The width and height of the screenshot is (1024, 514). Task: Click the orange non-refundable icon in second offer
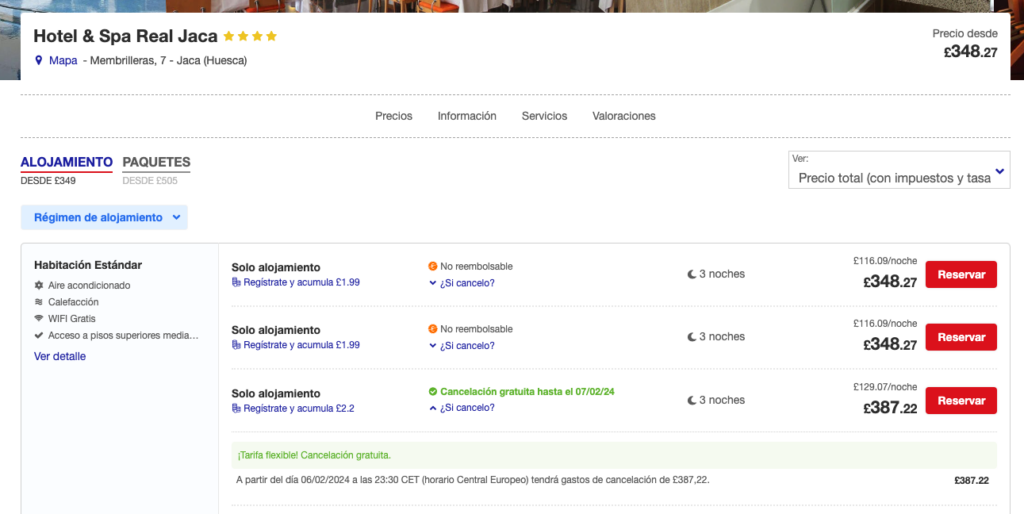(x=432, y=329)
